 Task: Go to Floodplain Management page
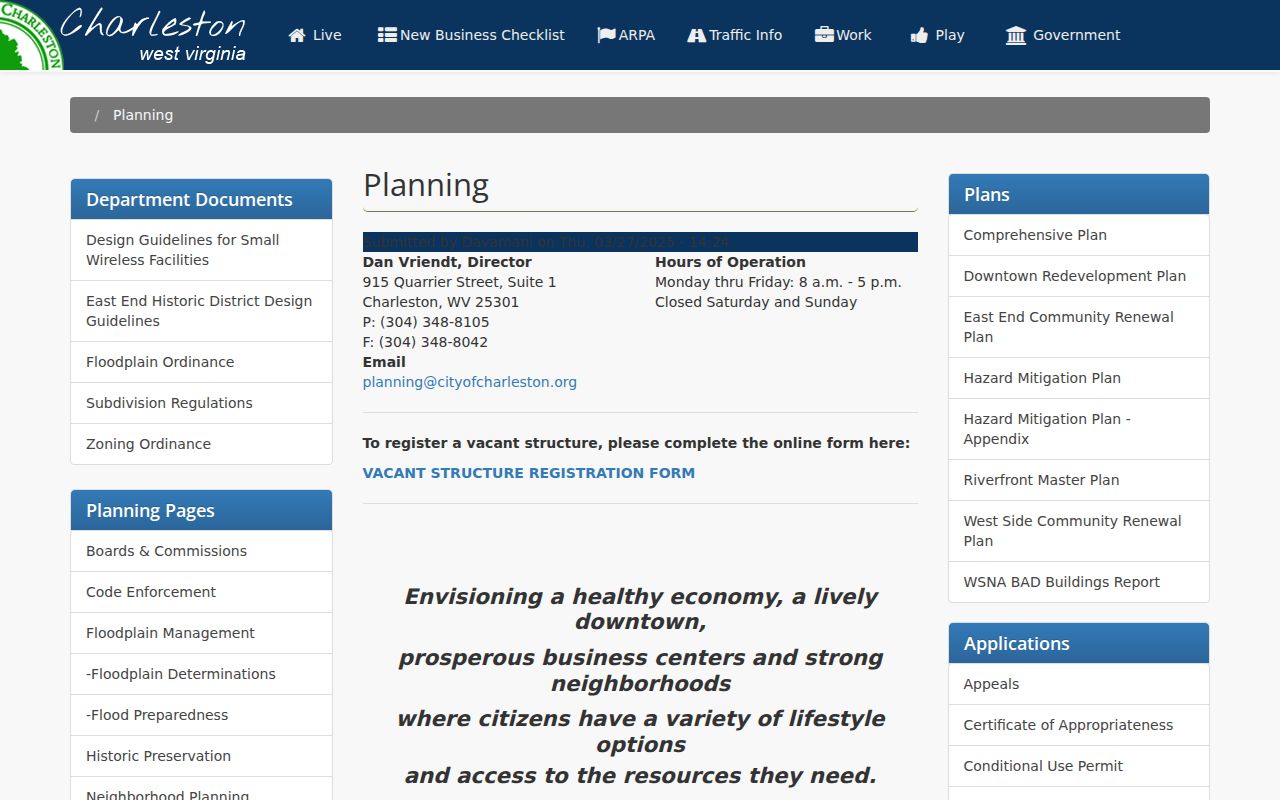pyautogui.click(x=201, y=633)
